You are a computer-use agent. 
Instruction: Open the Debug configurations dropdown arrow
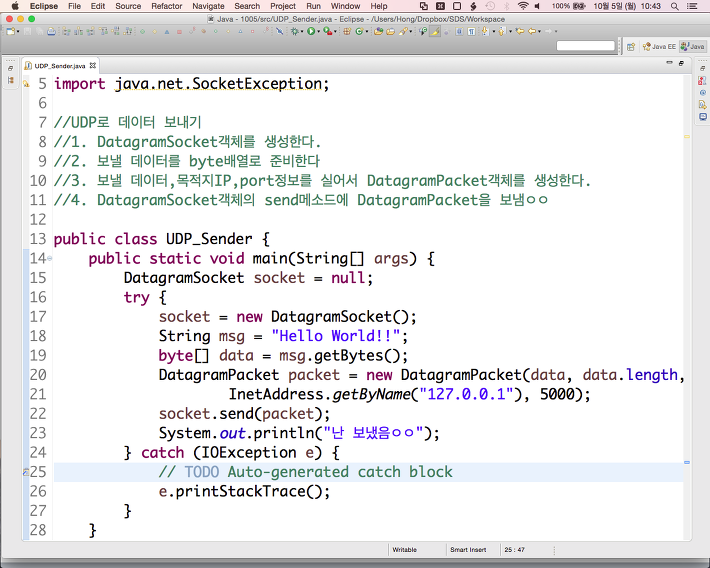302,31
